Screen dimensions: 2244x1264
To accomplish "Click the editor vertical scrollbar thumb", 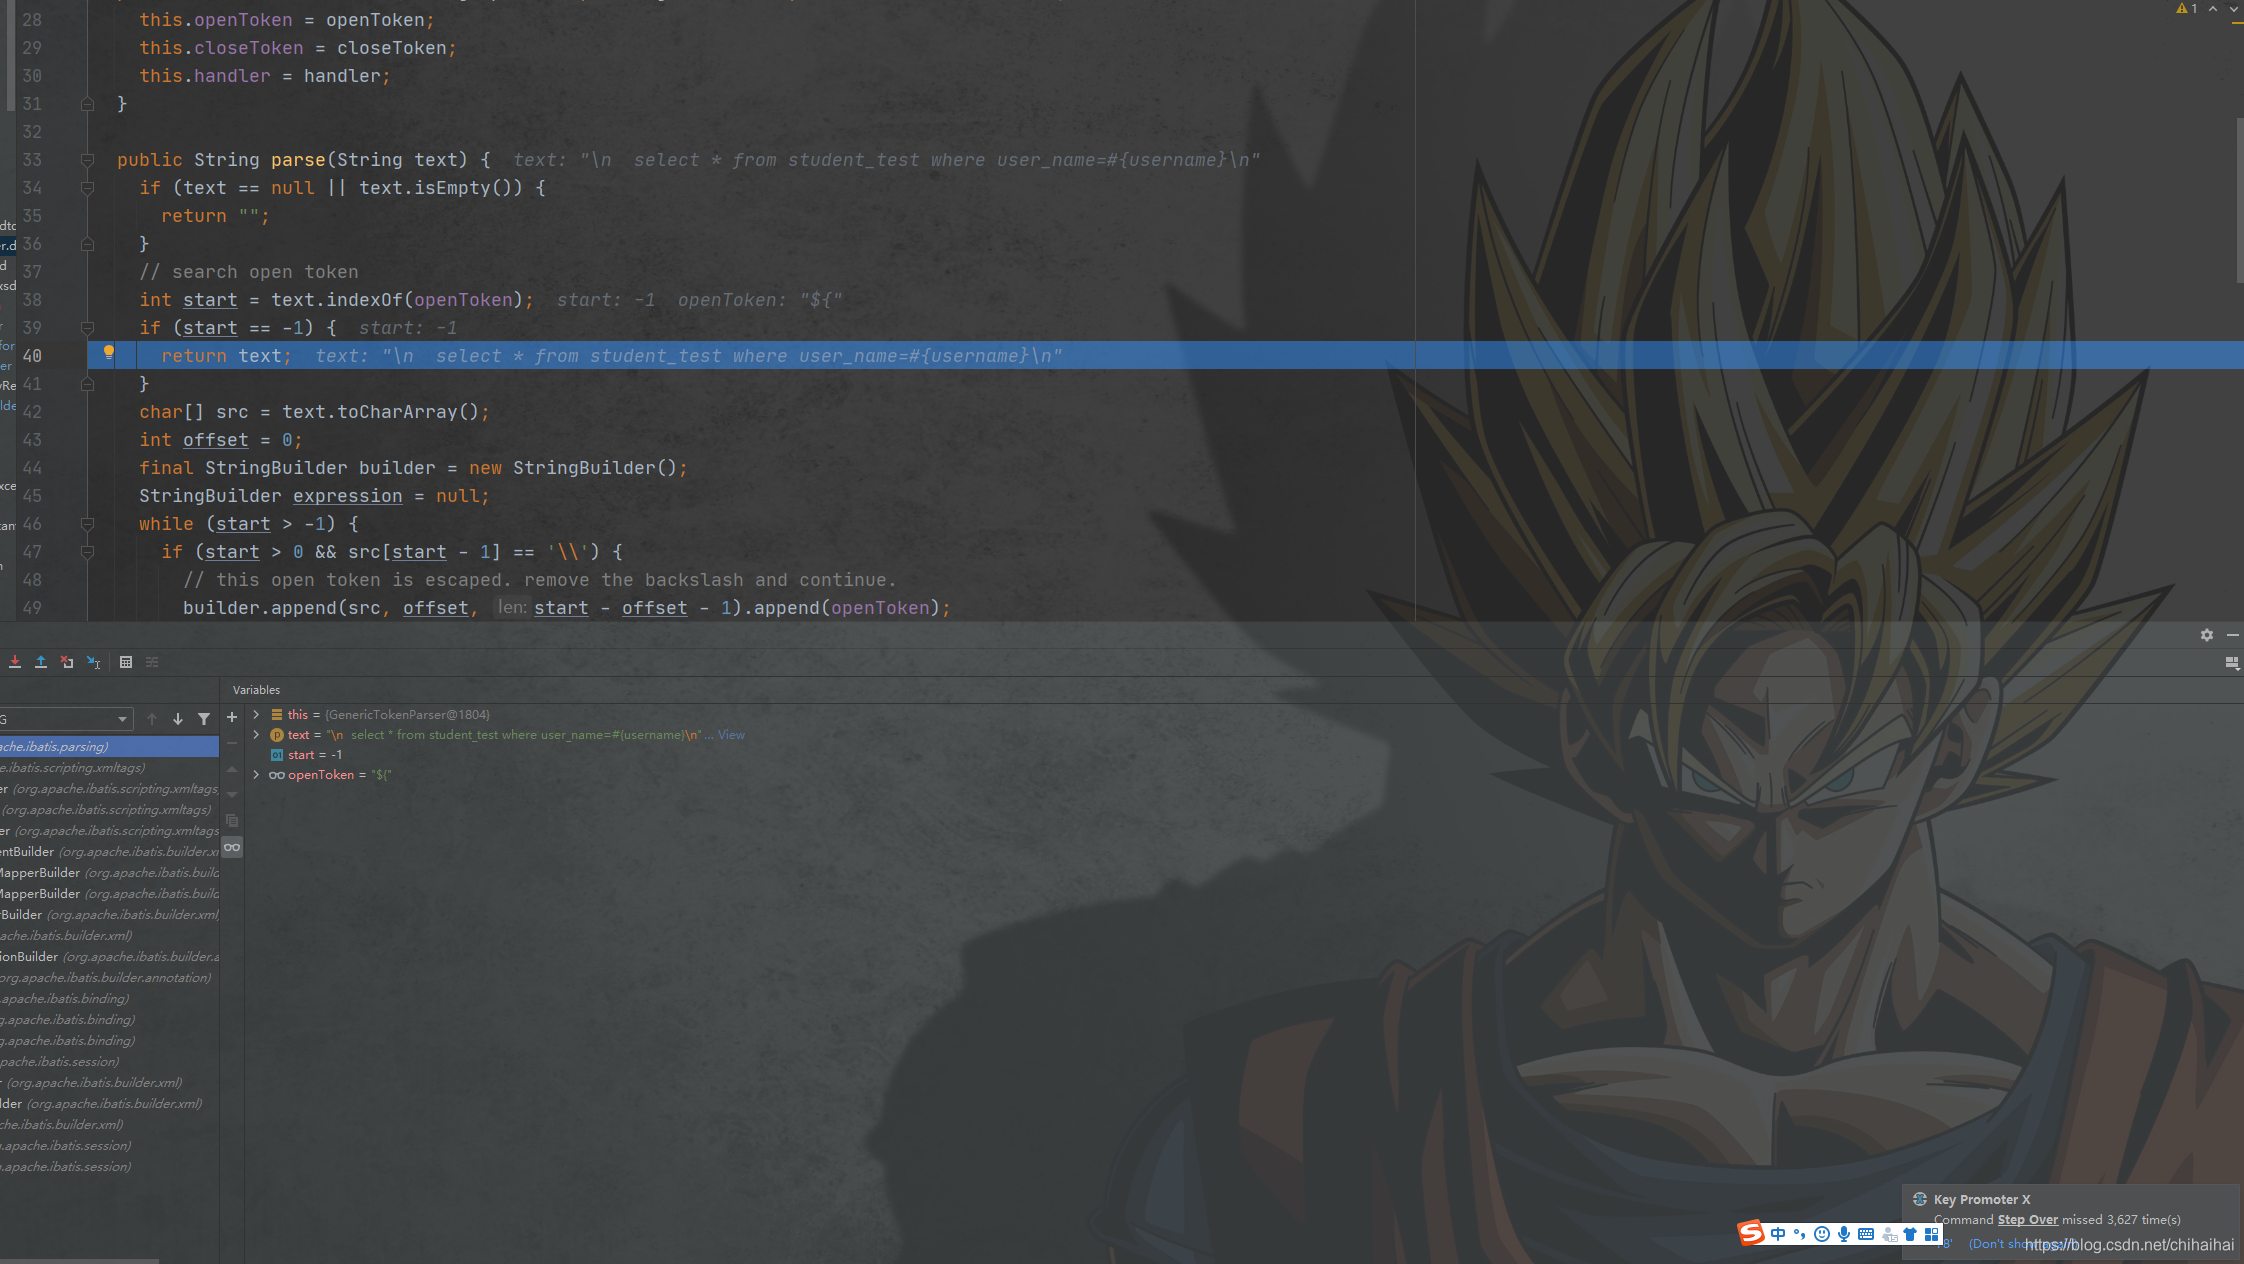I will [x=2239, y=200].
